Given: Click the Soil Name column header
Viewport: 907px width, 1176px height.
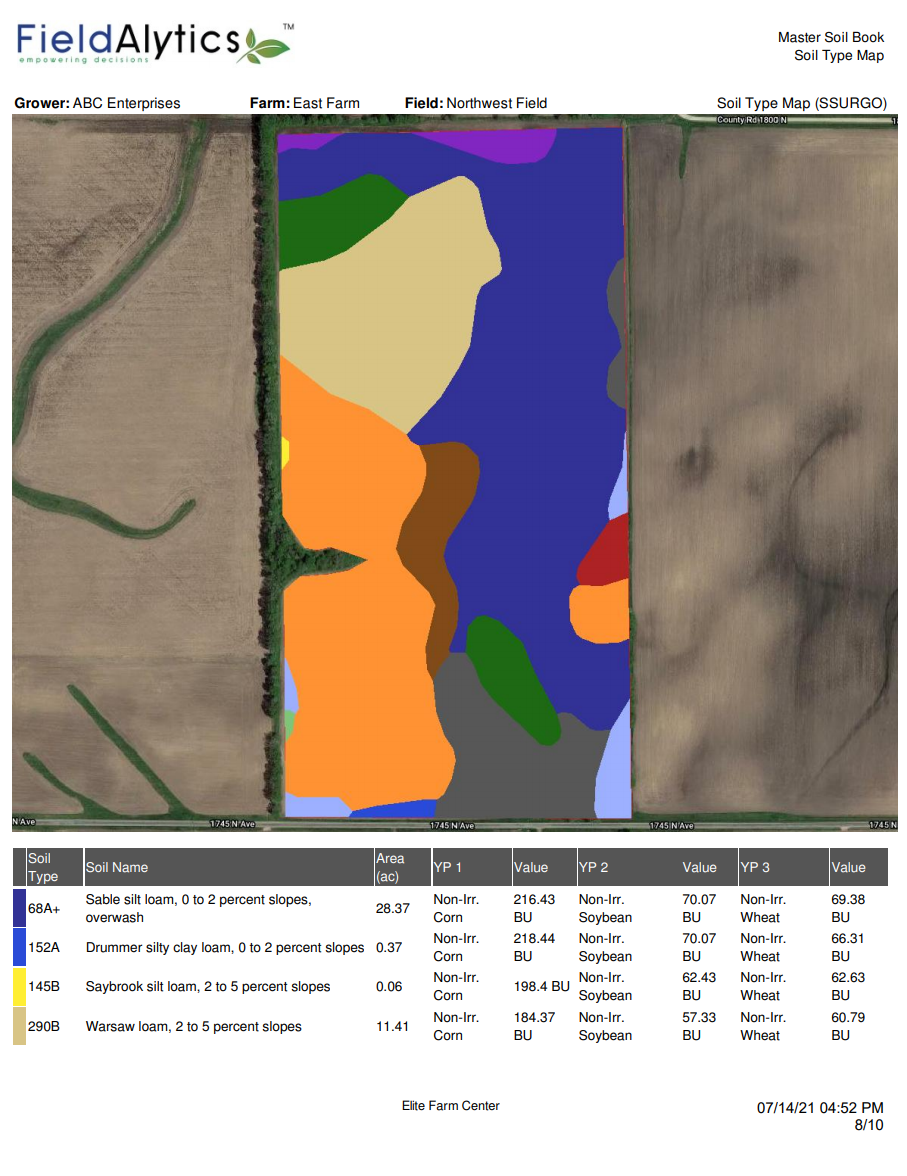Looking at the screenshot, I should 118,867.
